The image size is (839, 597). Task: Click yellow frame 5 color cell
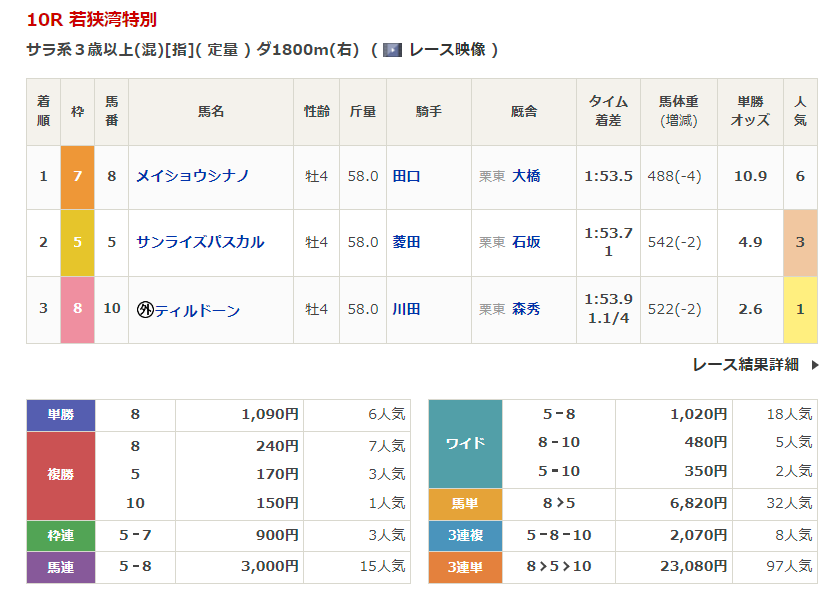click(77, 242)
